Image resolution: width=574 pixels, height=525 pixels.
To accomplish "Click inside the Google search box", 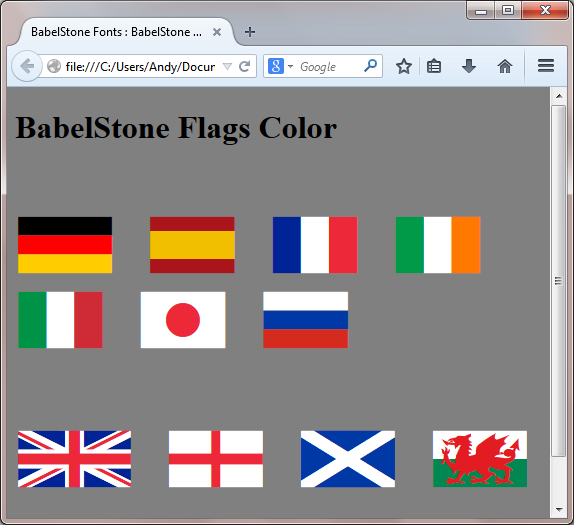I will click(x=329, y=66).
